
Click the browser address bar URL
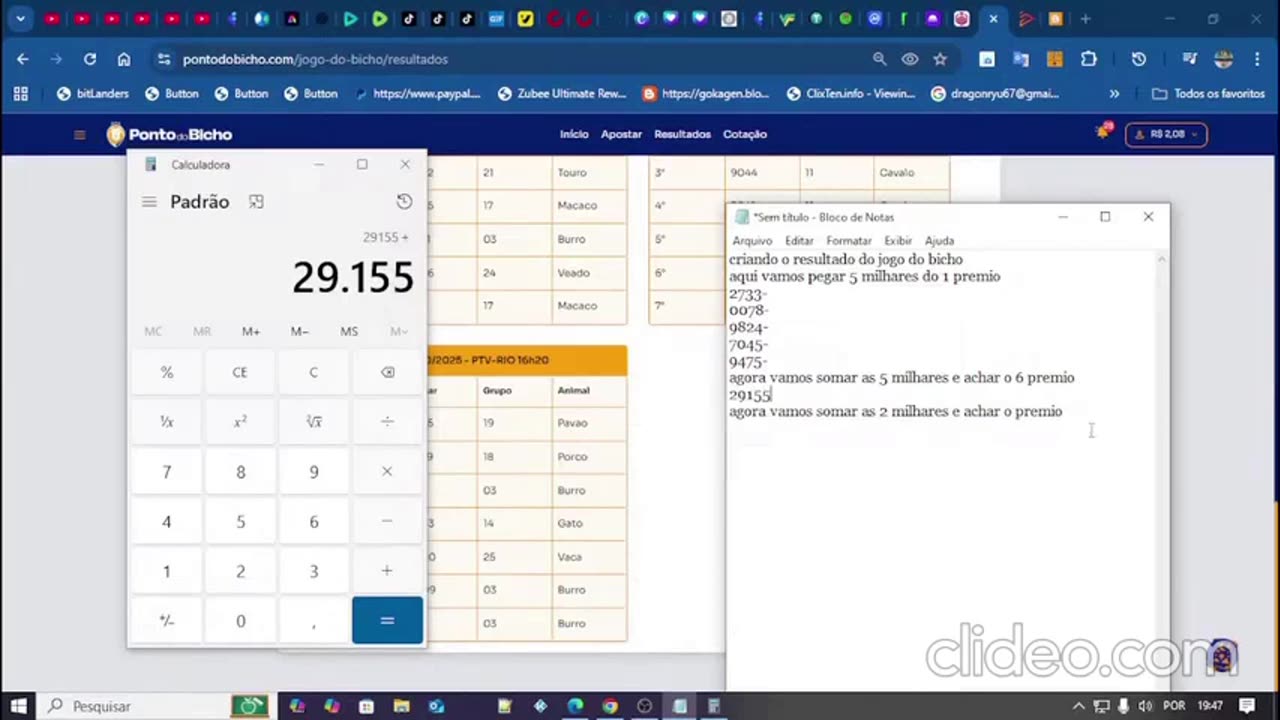pyautogui.click(x=315, y=59)
